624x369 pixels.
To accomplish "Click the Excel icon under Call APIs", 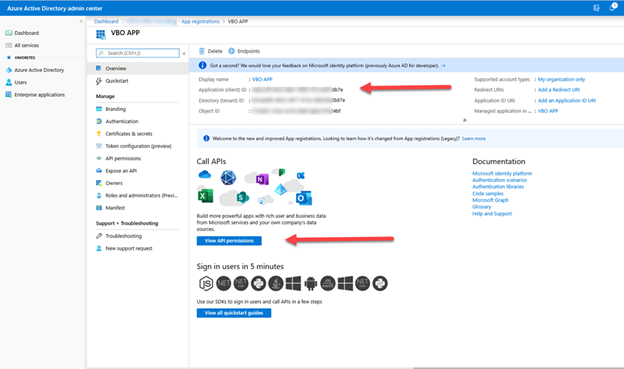I will (205, 196).
